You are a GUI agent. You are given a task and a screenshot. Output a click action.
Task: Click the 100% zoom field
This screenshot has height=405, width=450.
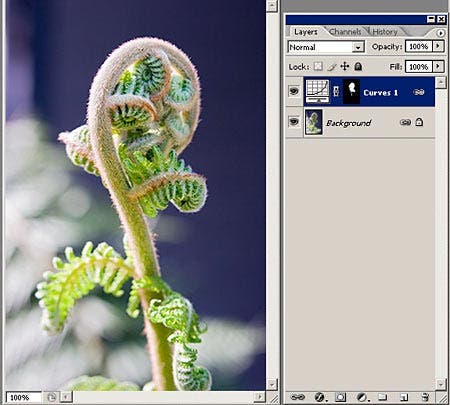(23, 397)
